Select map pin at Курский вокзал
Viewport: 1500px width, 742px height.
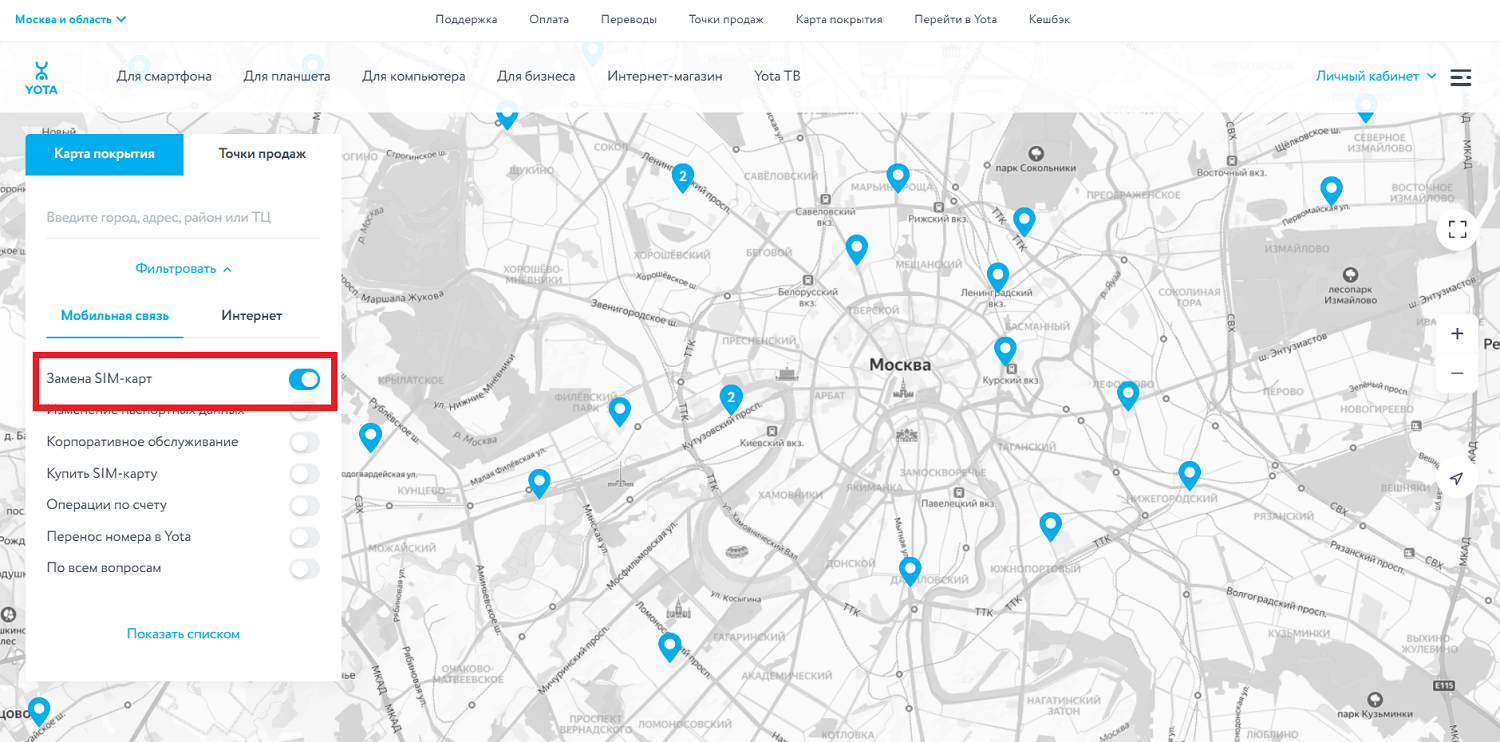[x=1005, y=351]
